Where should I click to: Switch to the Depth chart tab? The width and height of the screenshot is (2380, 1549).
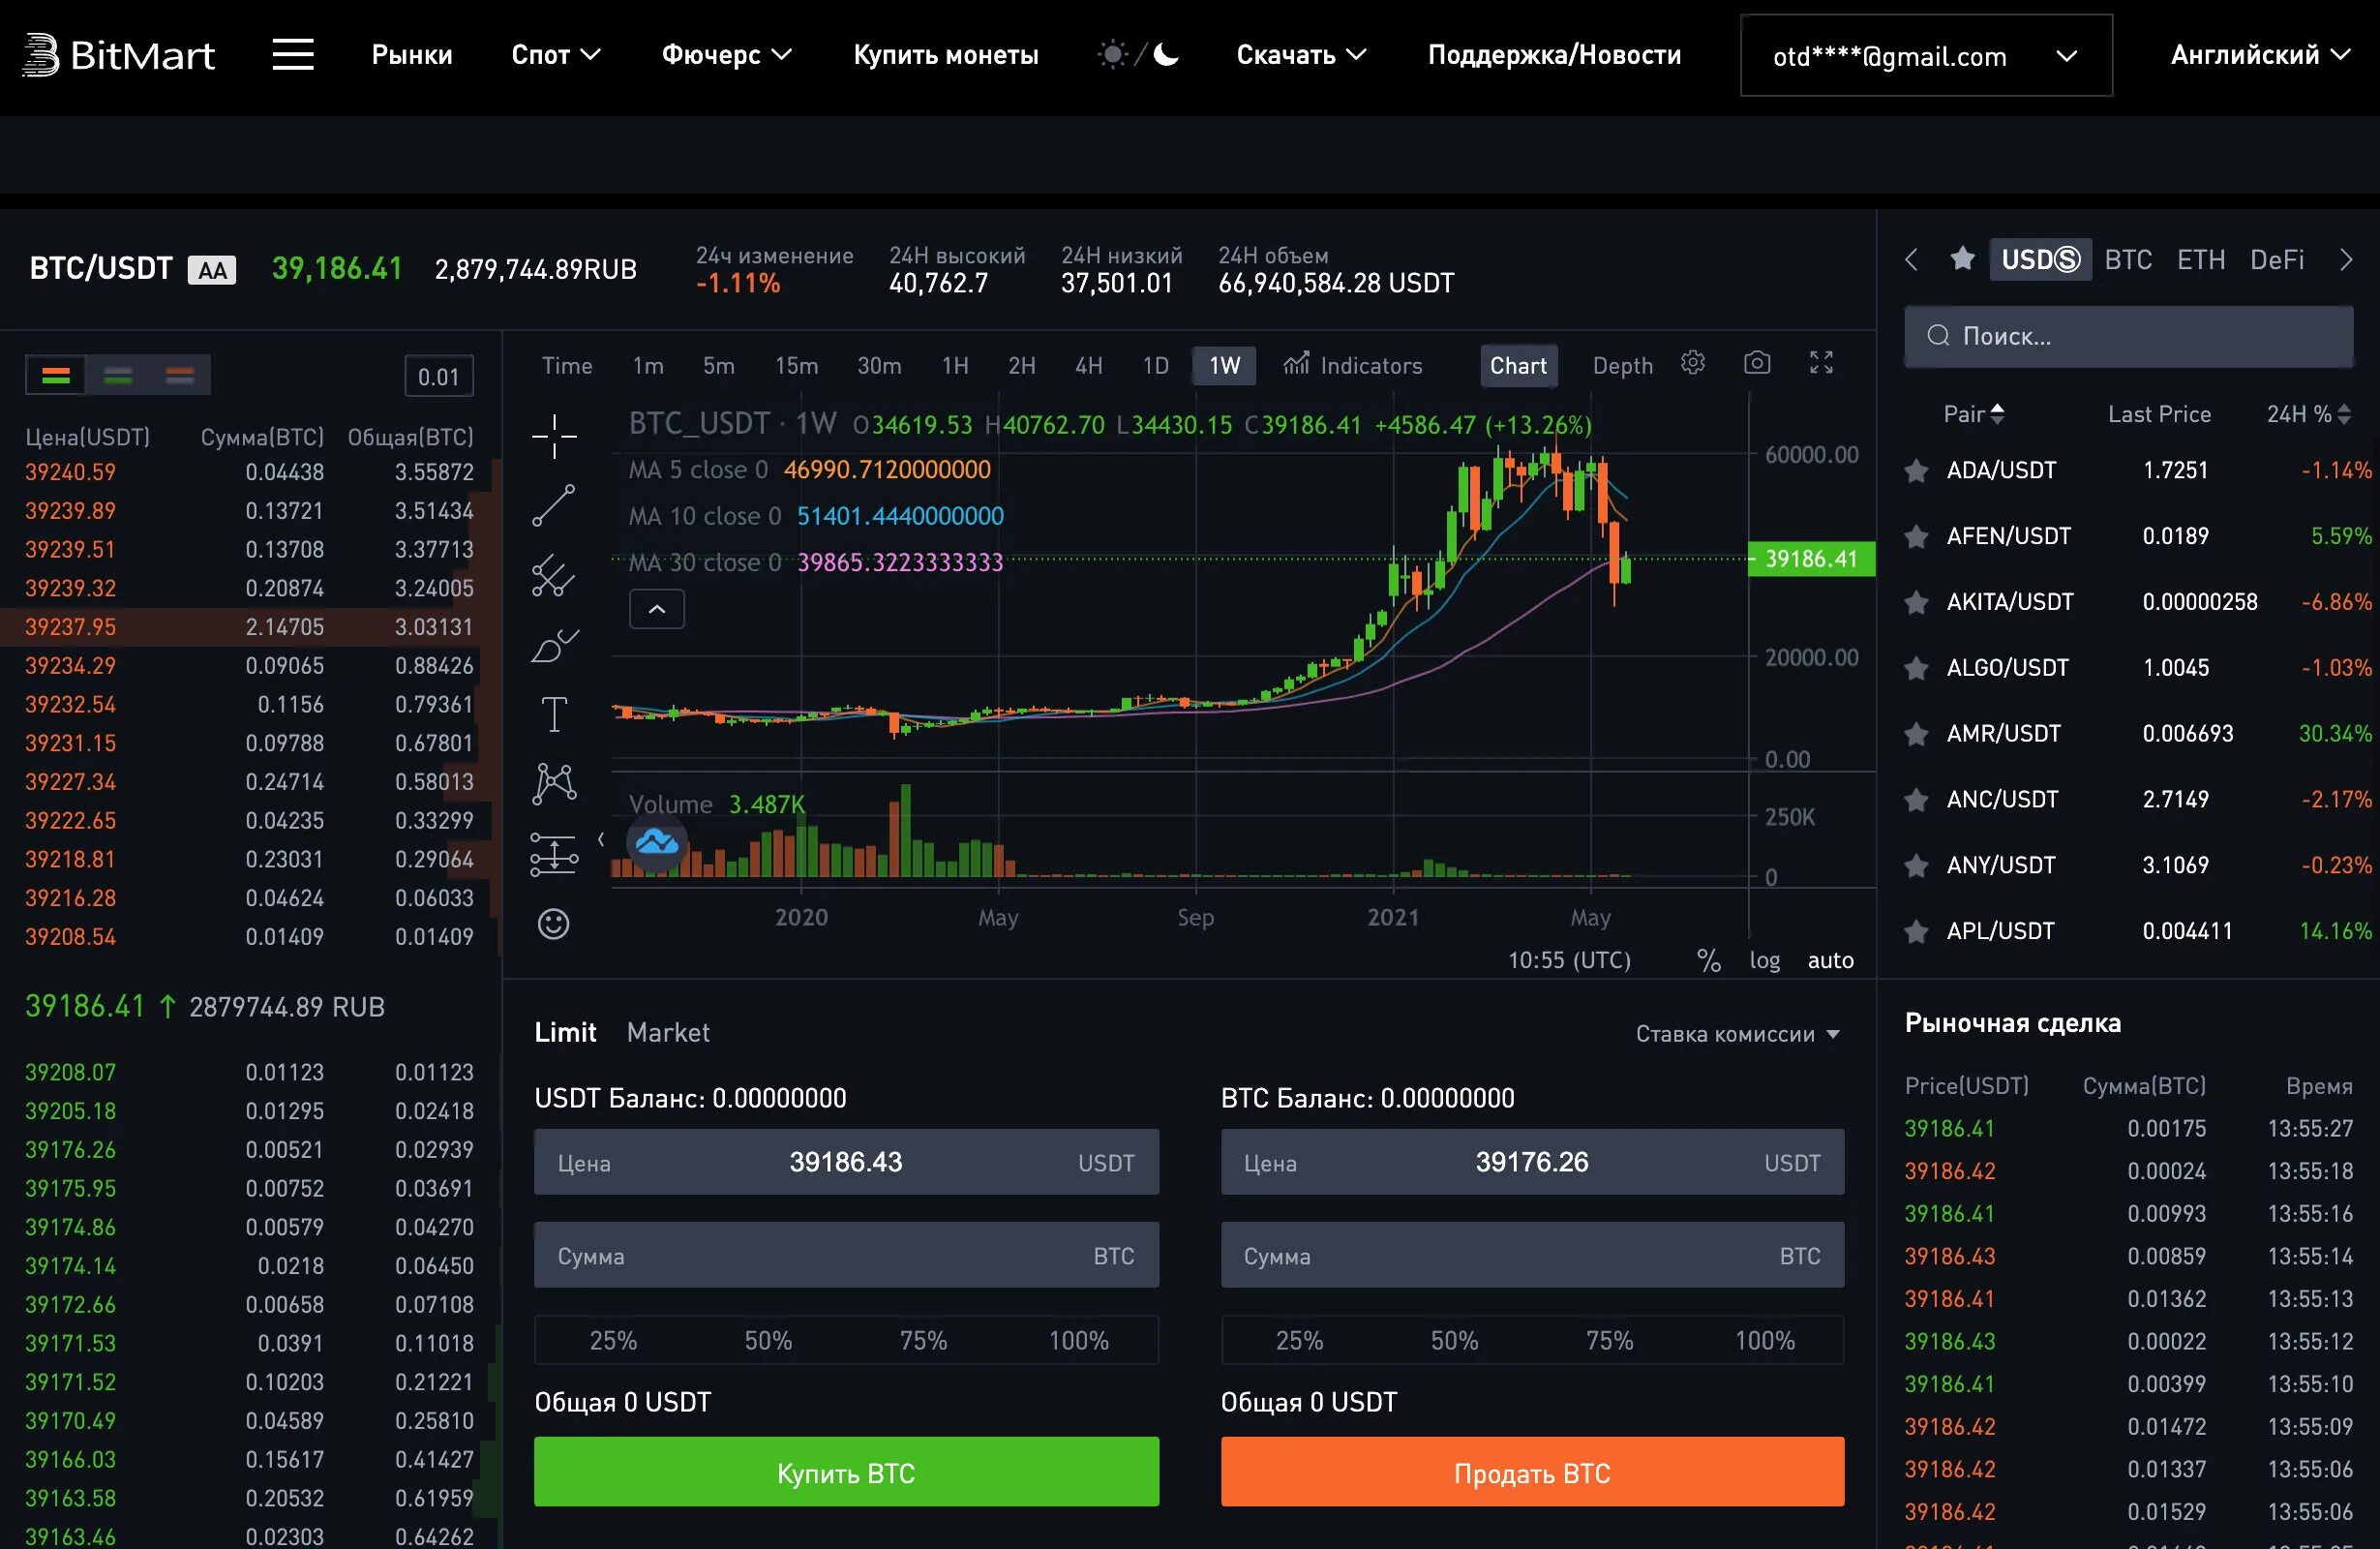(x=1622, y=366)
